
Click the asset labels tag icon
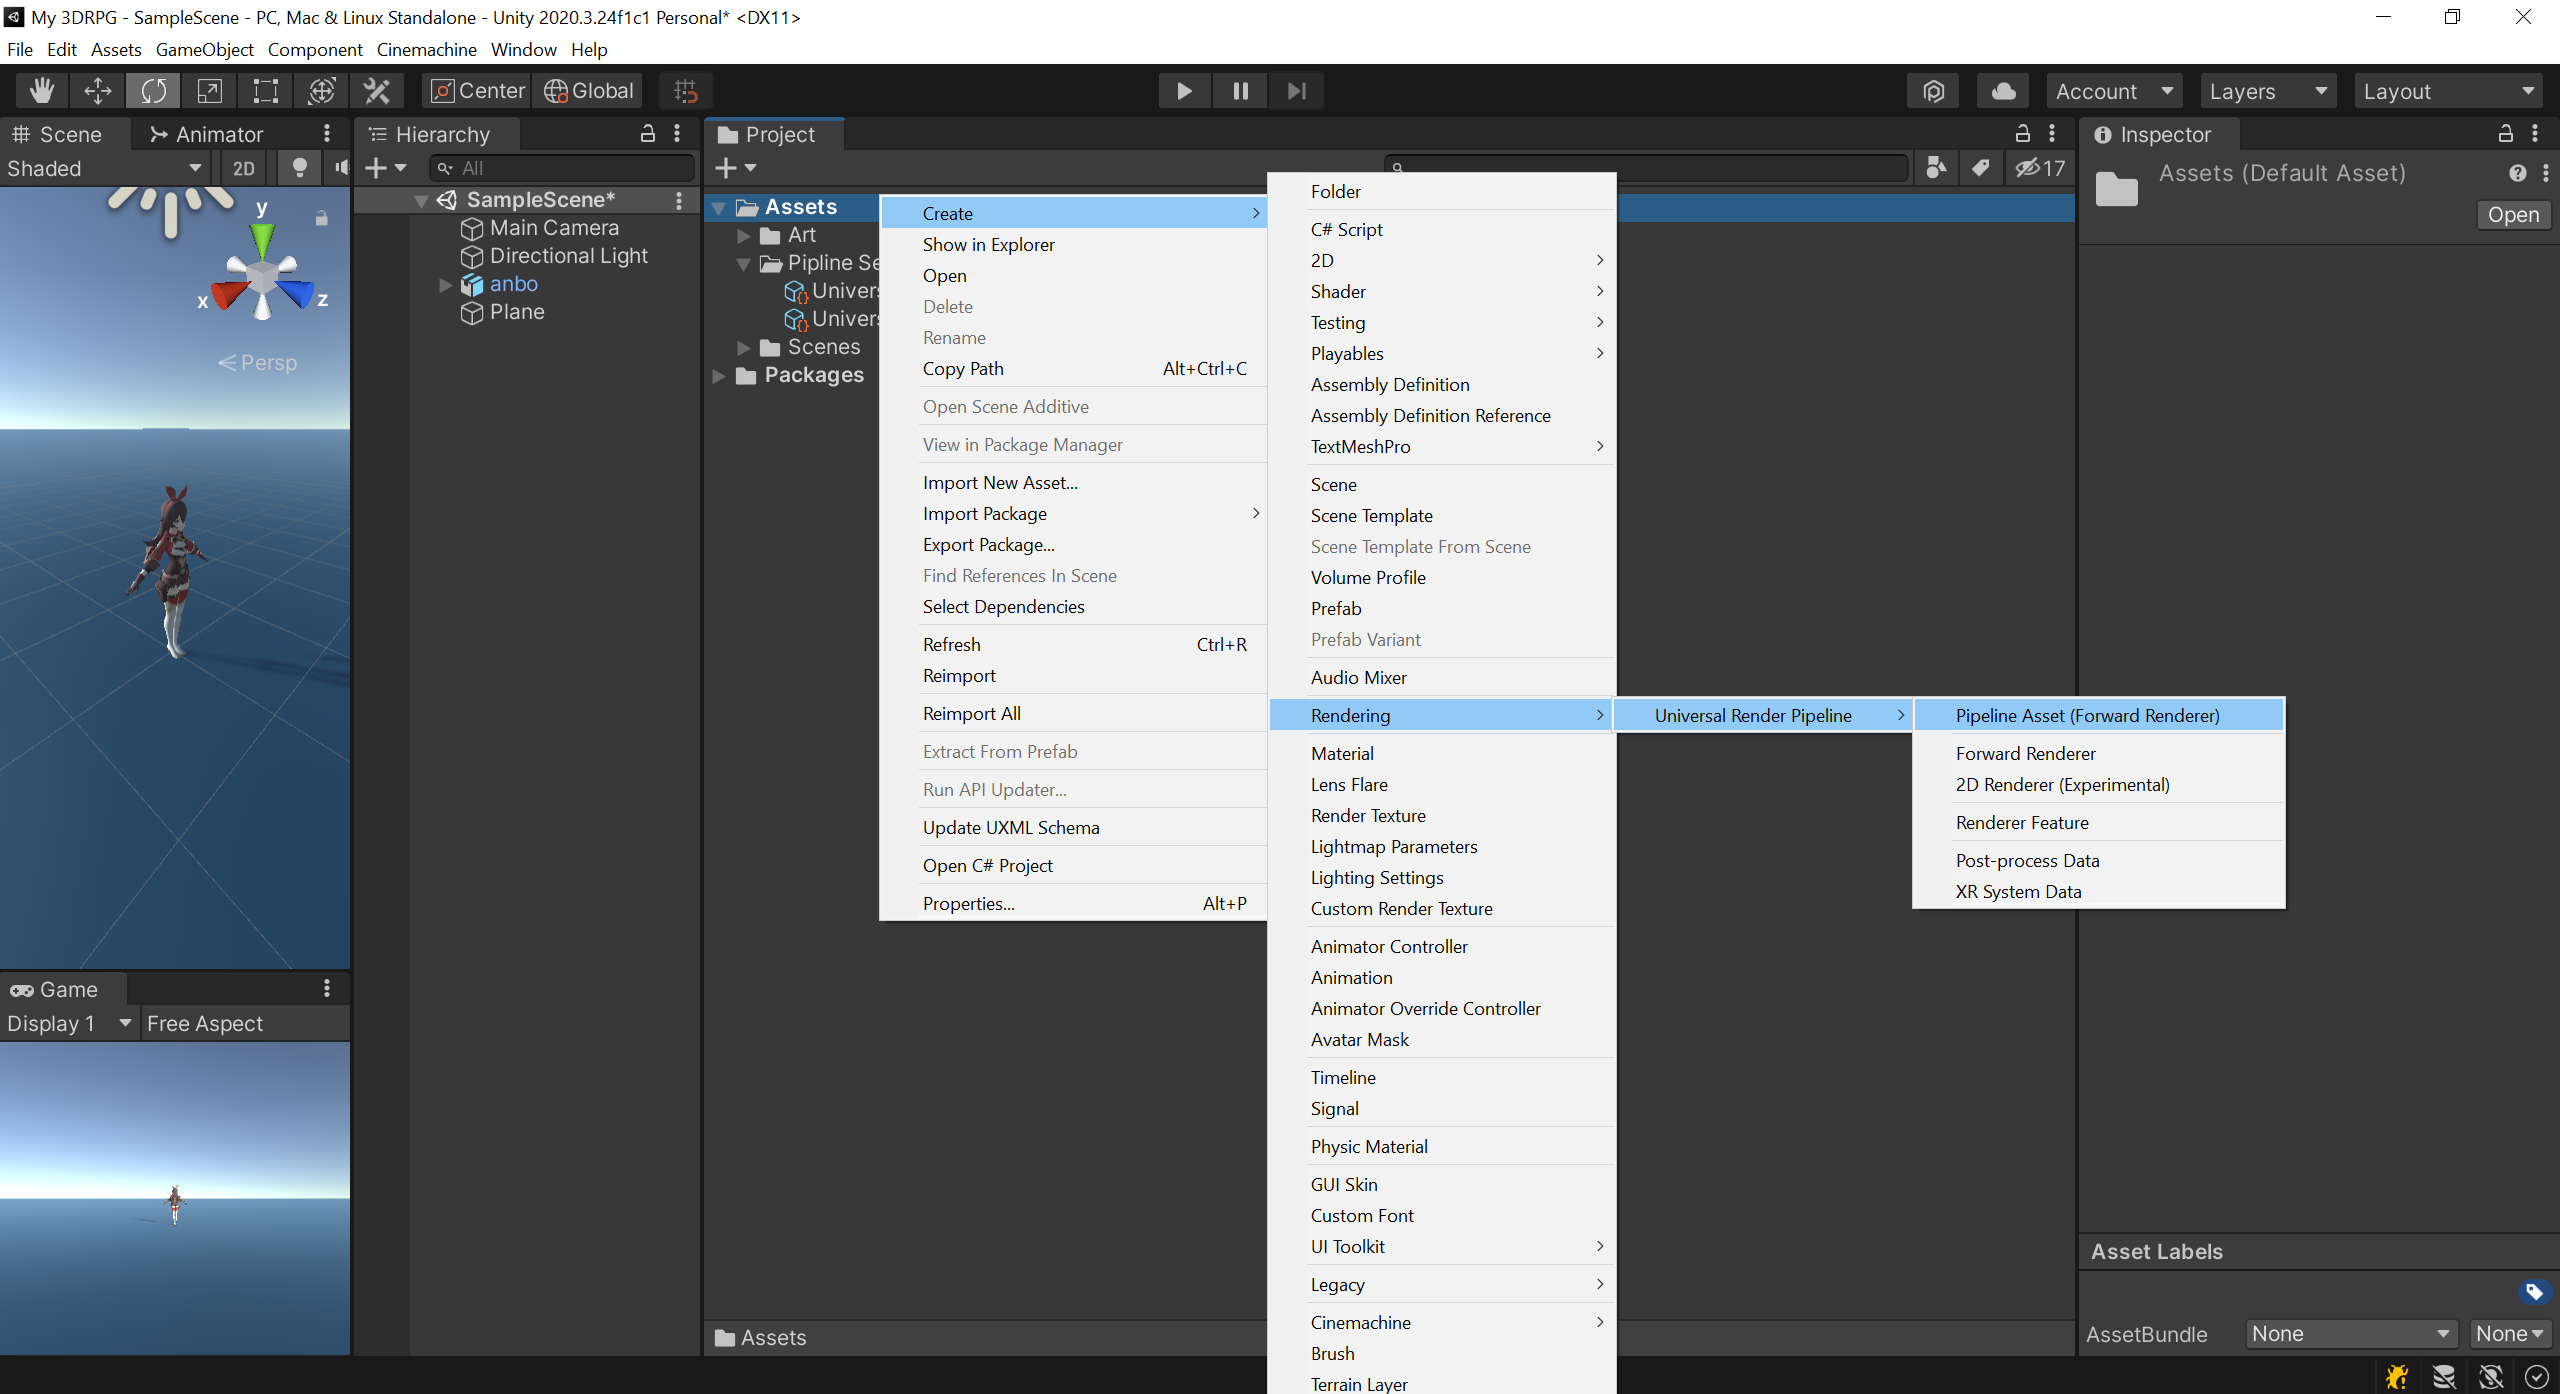(x=2533, y=1291)
